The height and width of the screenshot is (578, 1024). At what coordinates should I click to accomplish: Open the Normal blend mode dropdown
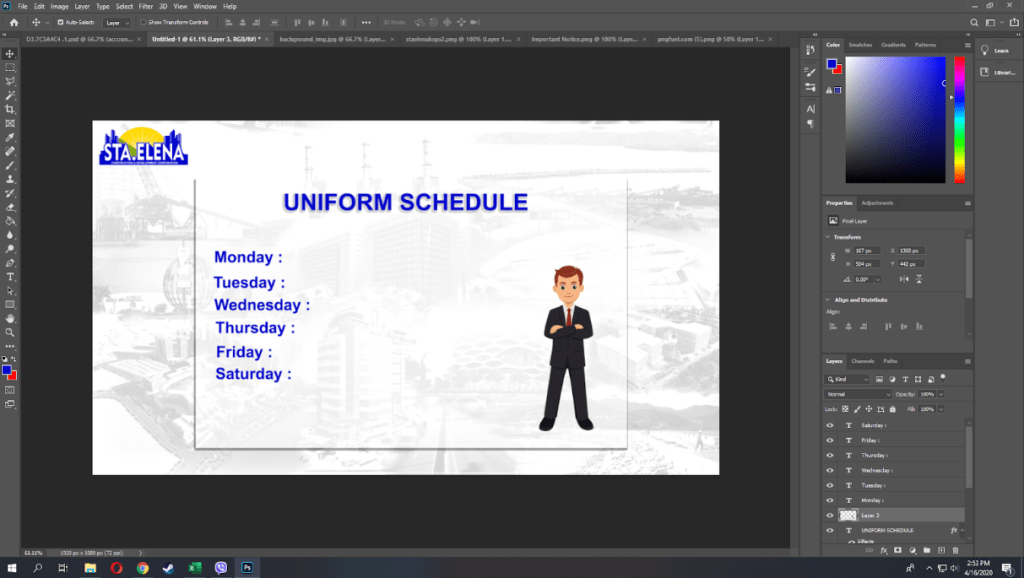(x=858, y=394)
